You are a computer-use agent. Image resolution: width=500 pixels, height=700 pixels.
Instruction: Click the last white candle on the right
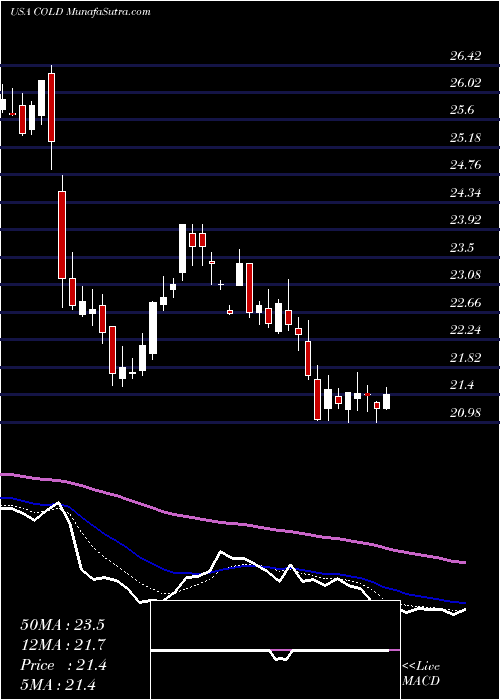387,401
